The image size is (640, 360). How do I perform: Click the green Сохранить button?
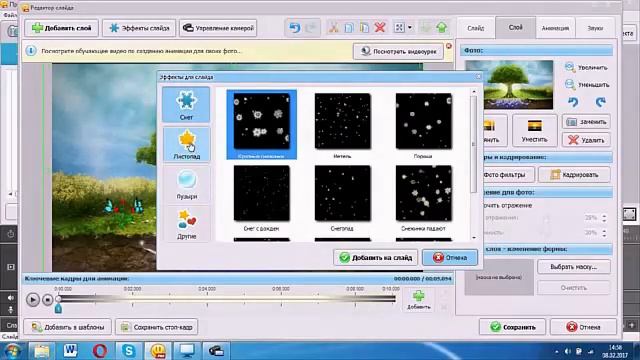[512, 327]
